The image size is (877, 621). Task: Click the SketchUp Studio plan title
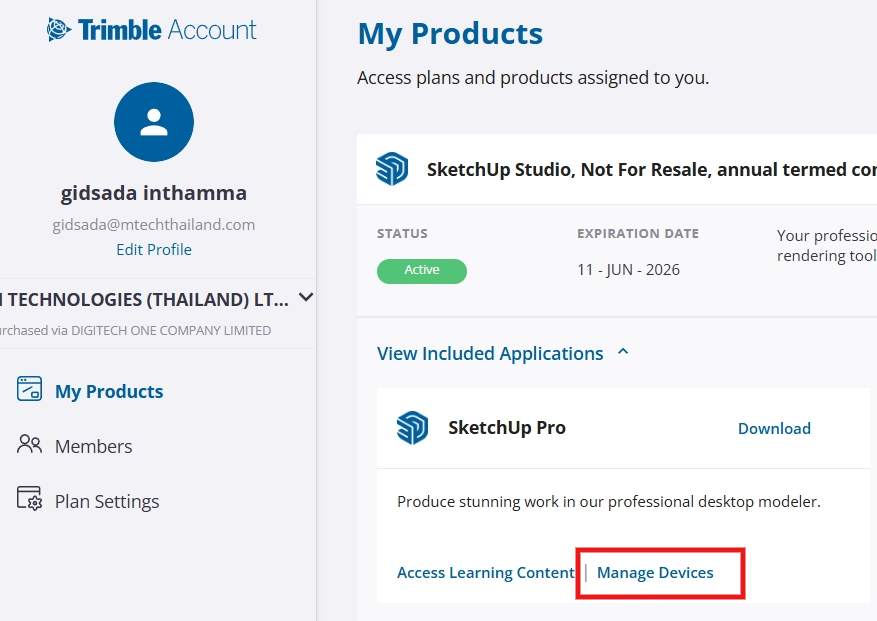[650, 169]
